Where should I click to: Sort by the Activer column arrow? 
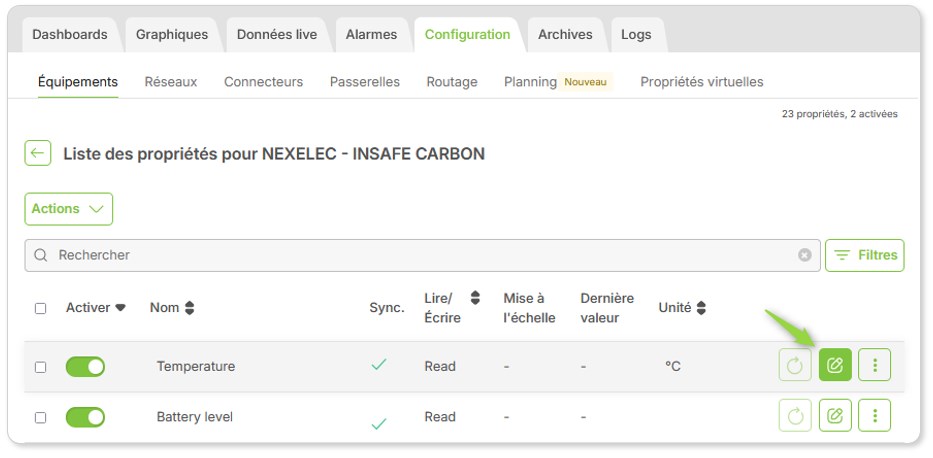click(x=120, y=308)
